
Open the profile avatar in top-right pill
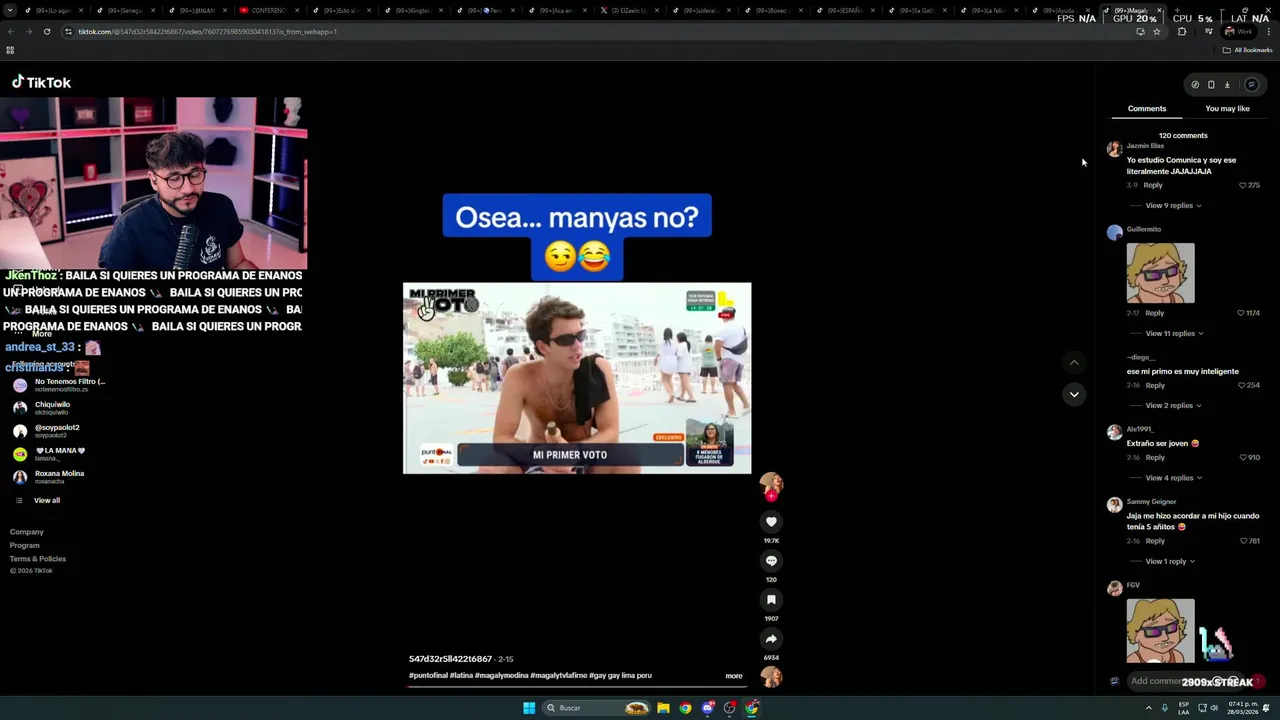point(1251,85)
